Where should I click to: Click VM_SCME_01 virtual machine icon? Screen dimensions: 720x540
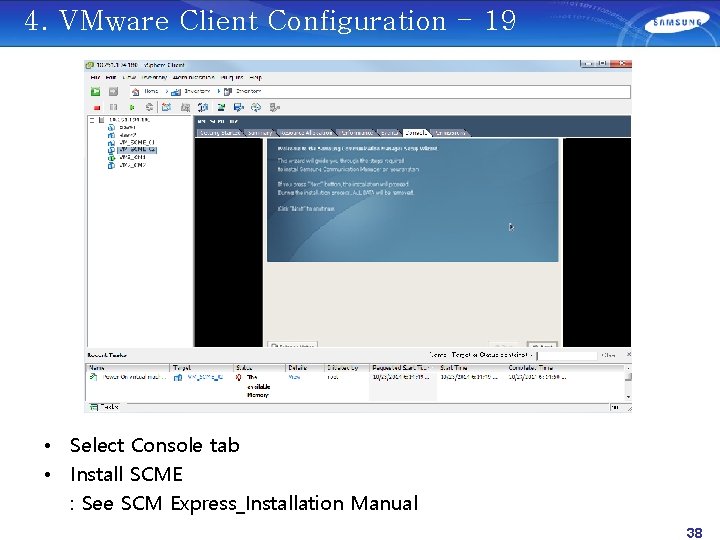(111, 143)
